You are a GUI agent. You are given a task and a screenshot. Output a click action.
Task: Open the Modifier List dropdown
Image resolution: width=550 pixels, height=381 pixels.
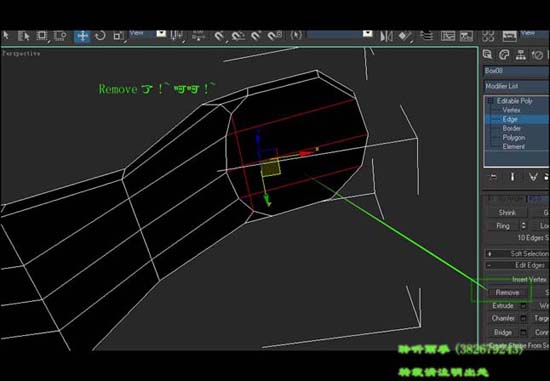coord(516,86)
